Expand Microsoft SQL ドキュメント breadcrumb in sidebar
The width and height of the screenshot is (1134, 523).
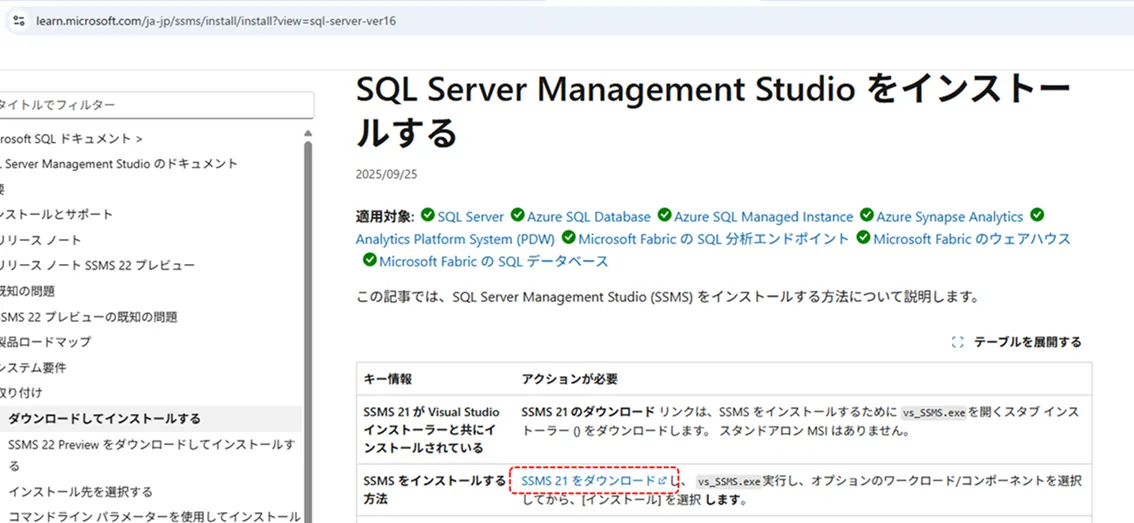click(x=70, y=139)
